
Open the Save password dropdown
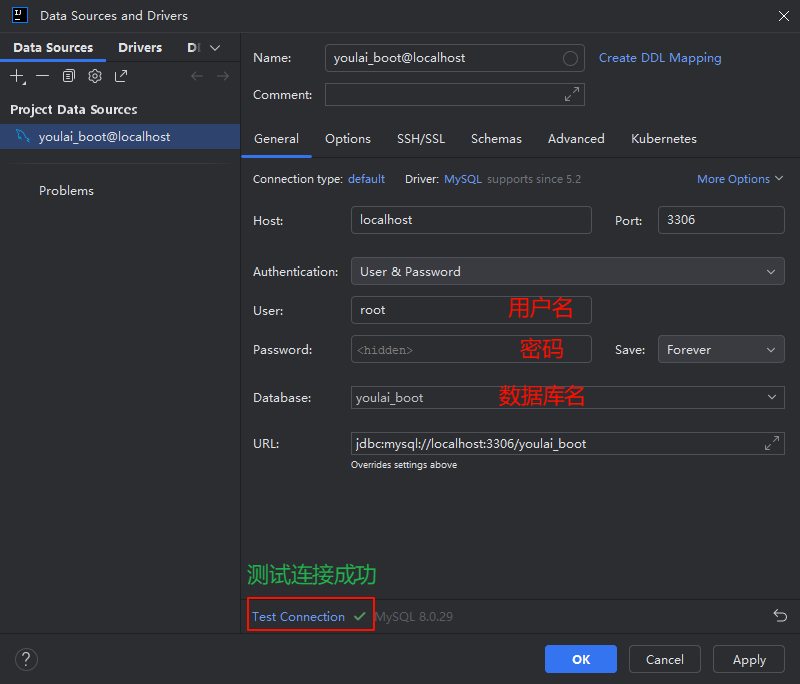(721, 349)
